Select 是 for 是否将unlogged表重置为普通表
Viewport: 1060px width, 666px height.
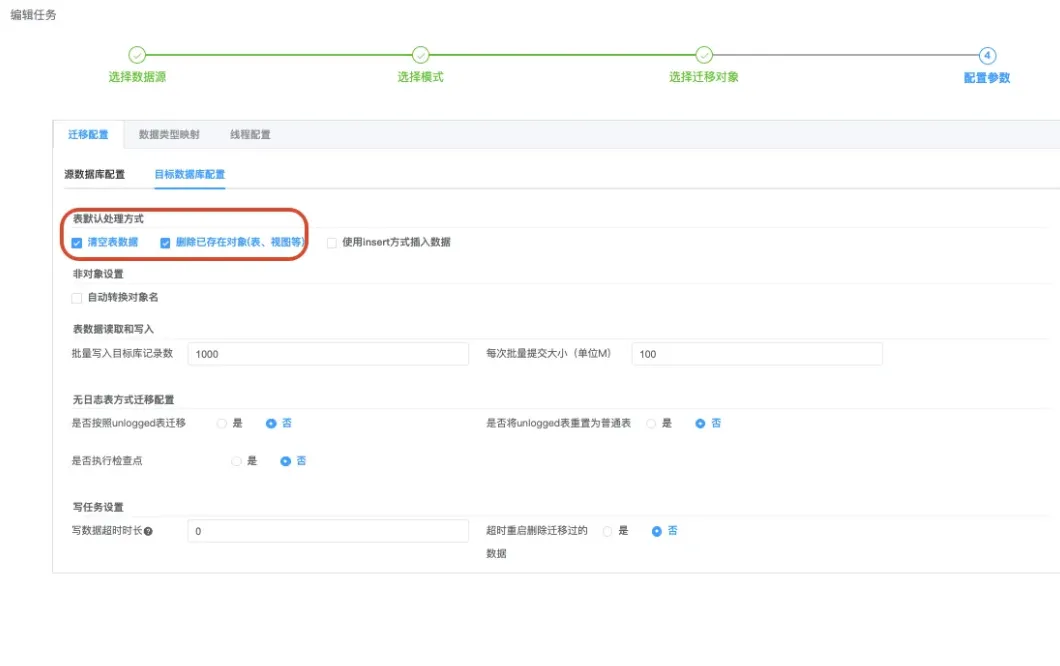pyautogui.click(x=651, y=423)
